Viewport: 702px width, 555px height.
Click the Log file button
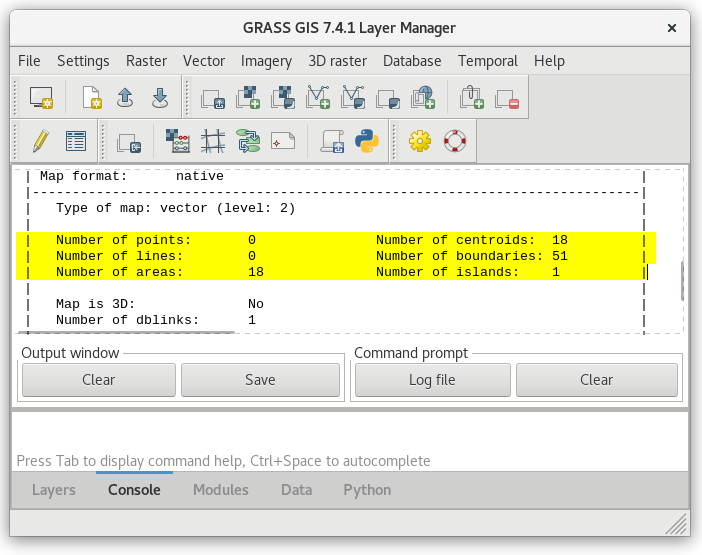(432, 380)
